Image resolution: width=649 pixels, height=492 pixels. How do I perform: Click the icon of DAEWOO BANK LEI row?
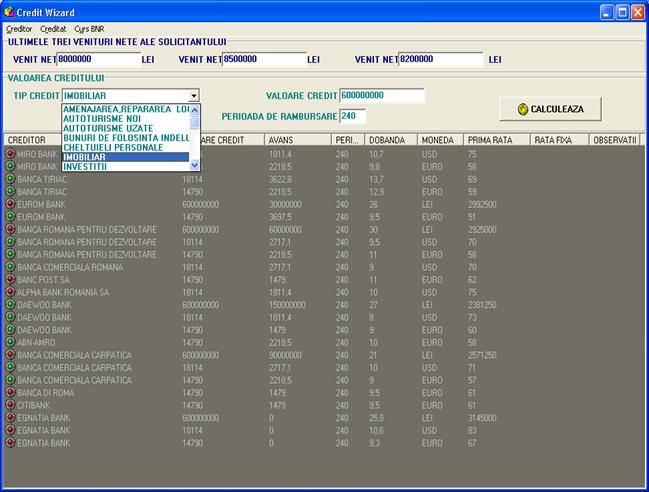pyautogui.click(x=10, y=304)
